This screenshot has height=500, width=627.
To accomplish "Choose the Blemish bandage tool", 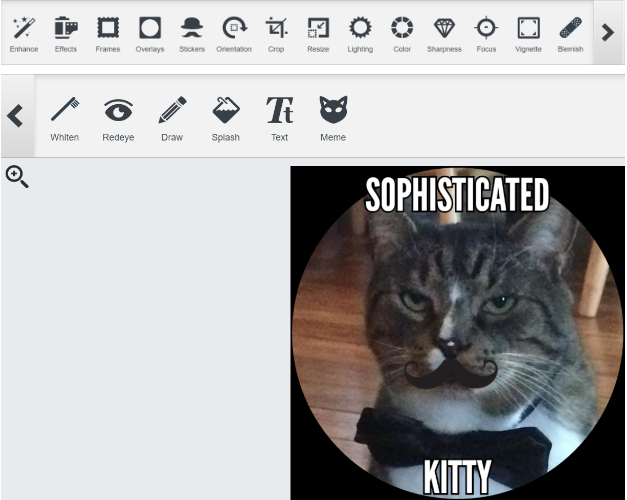I will click(570, 34).
